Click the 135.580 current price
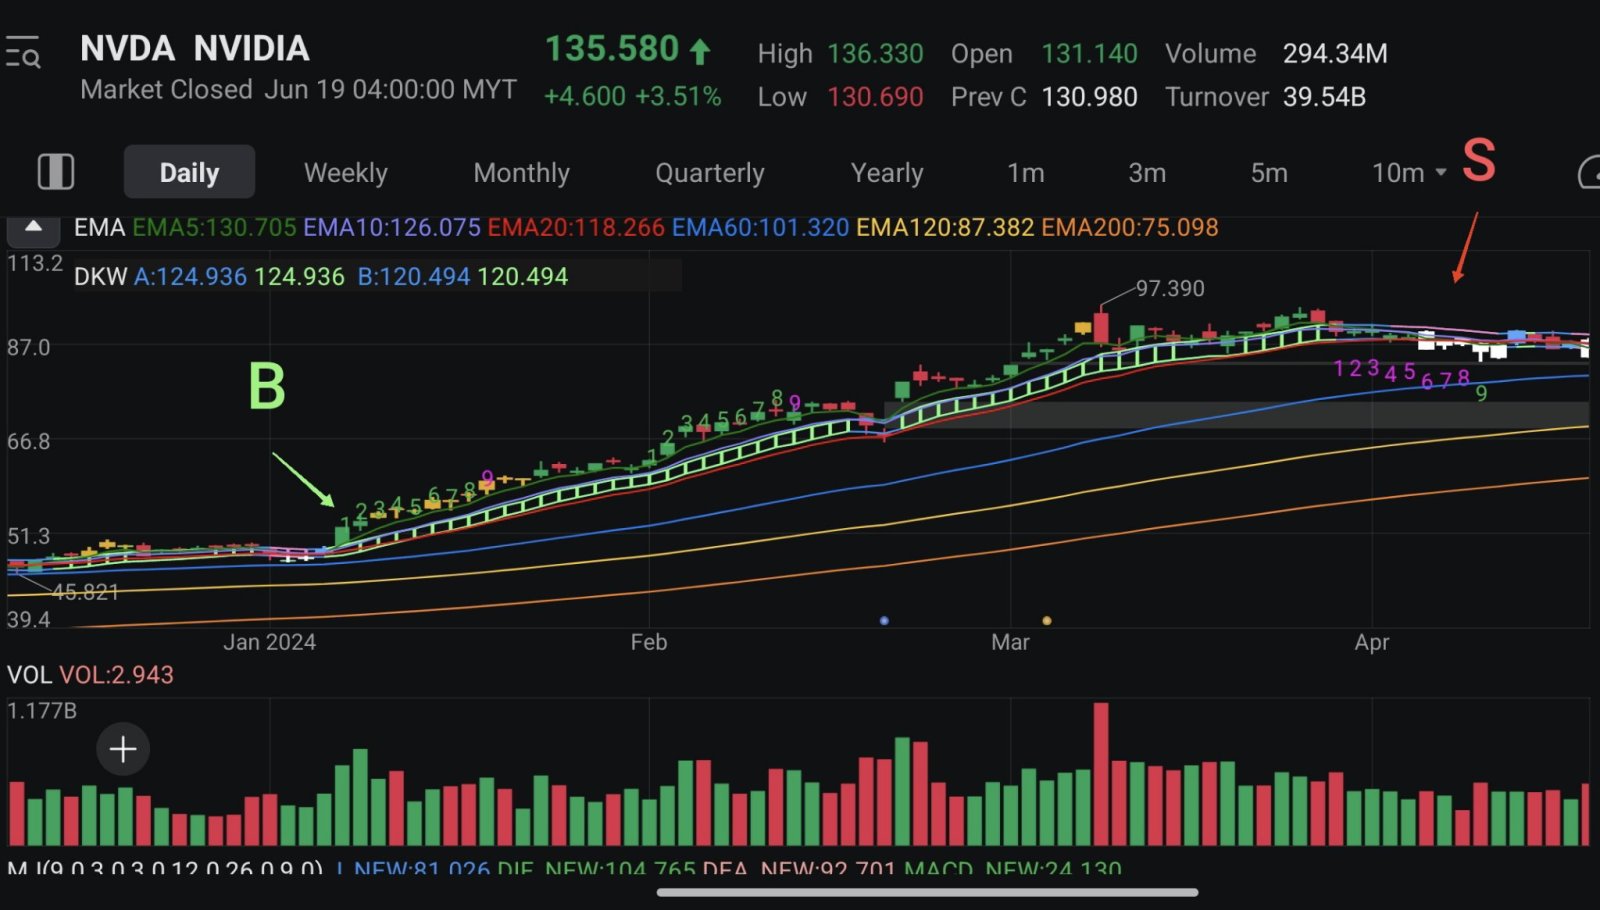The height and width of the screenshot is (910, 1600). click(612, 48)
